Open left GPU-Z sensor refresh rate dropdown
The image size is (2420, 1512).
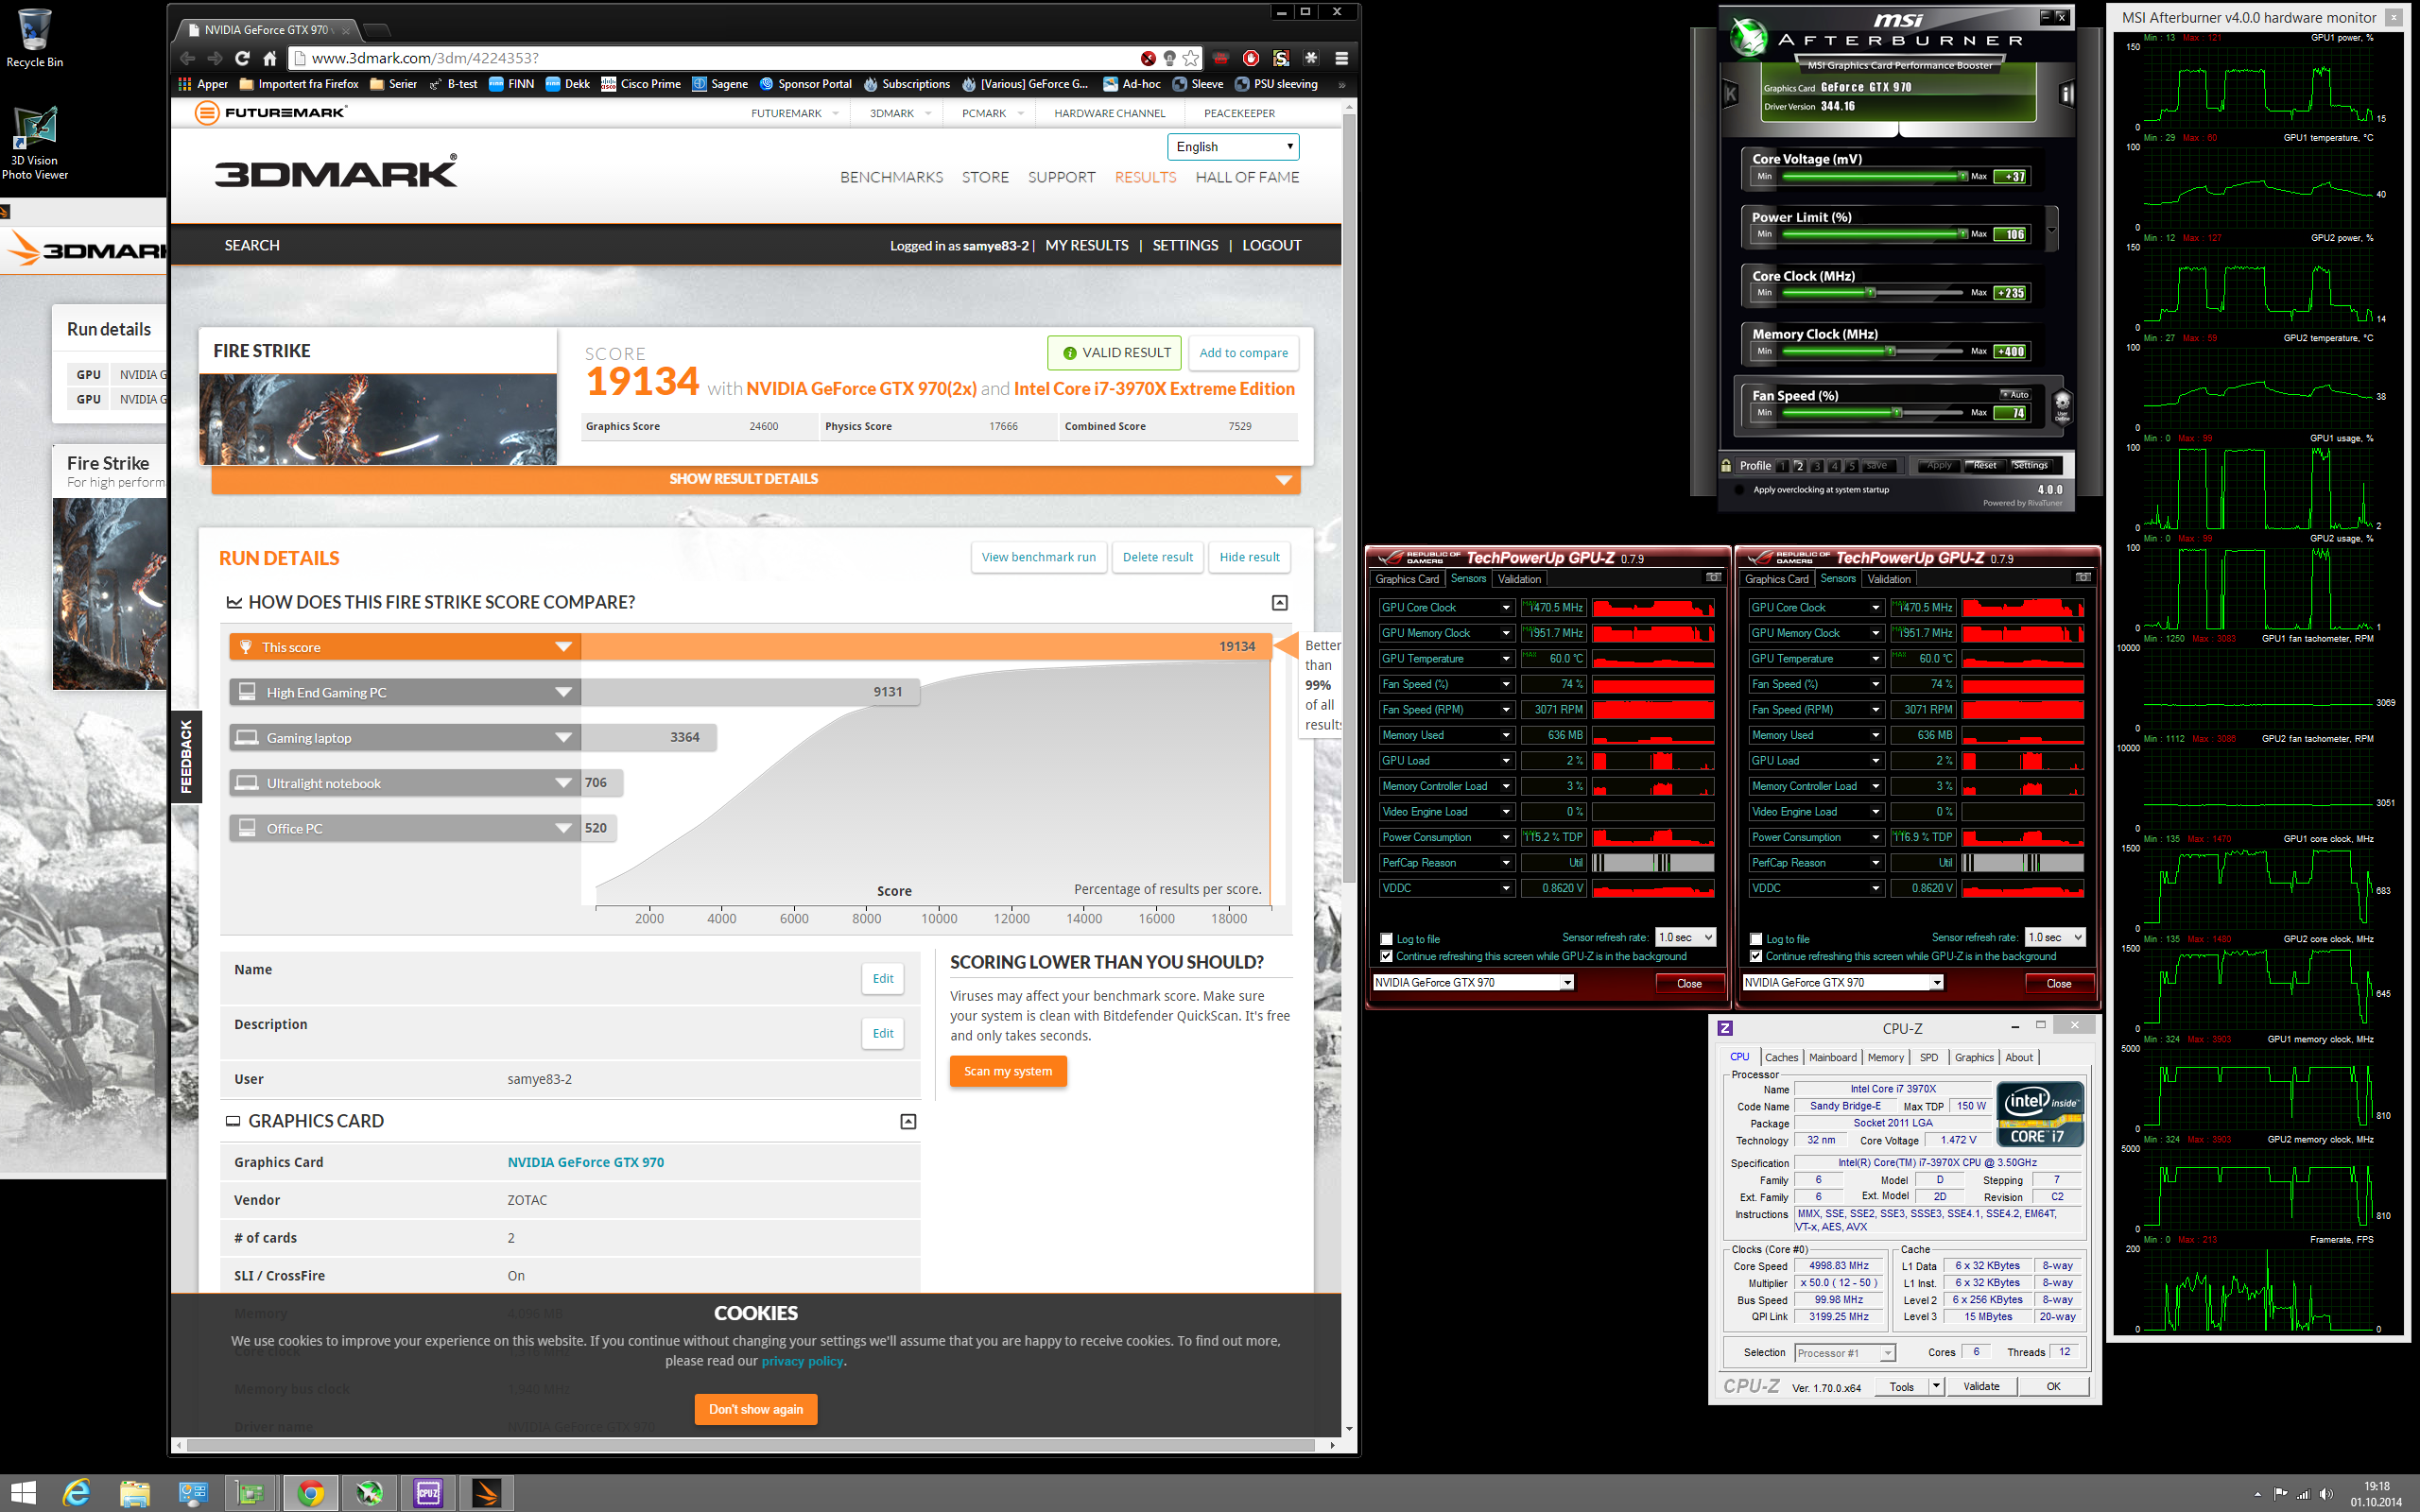1686,937
